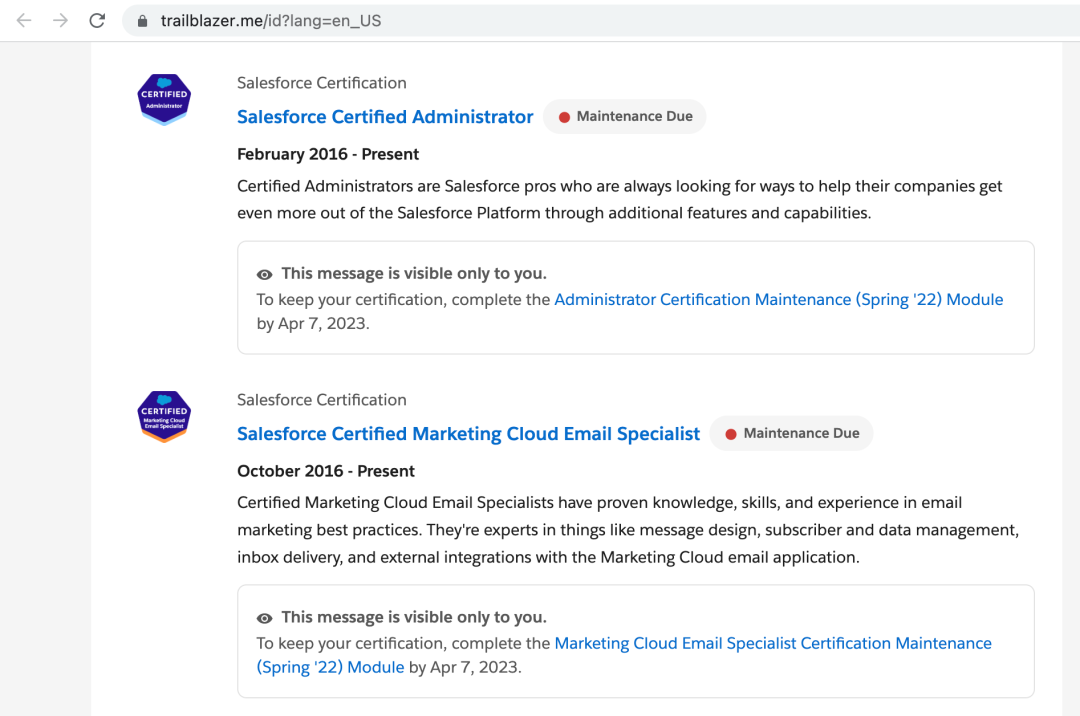
Task: Click 'by Apr 7, 2023.' in Email Specialist message
Action: coord(466,667)
